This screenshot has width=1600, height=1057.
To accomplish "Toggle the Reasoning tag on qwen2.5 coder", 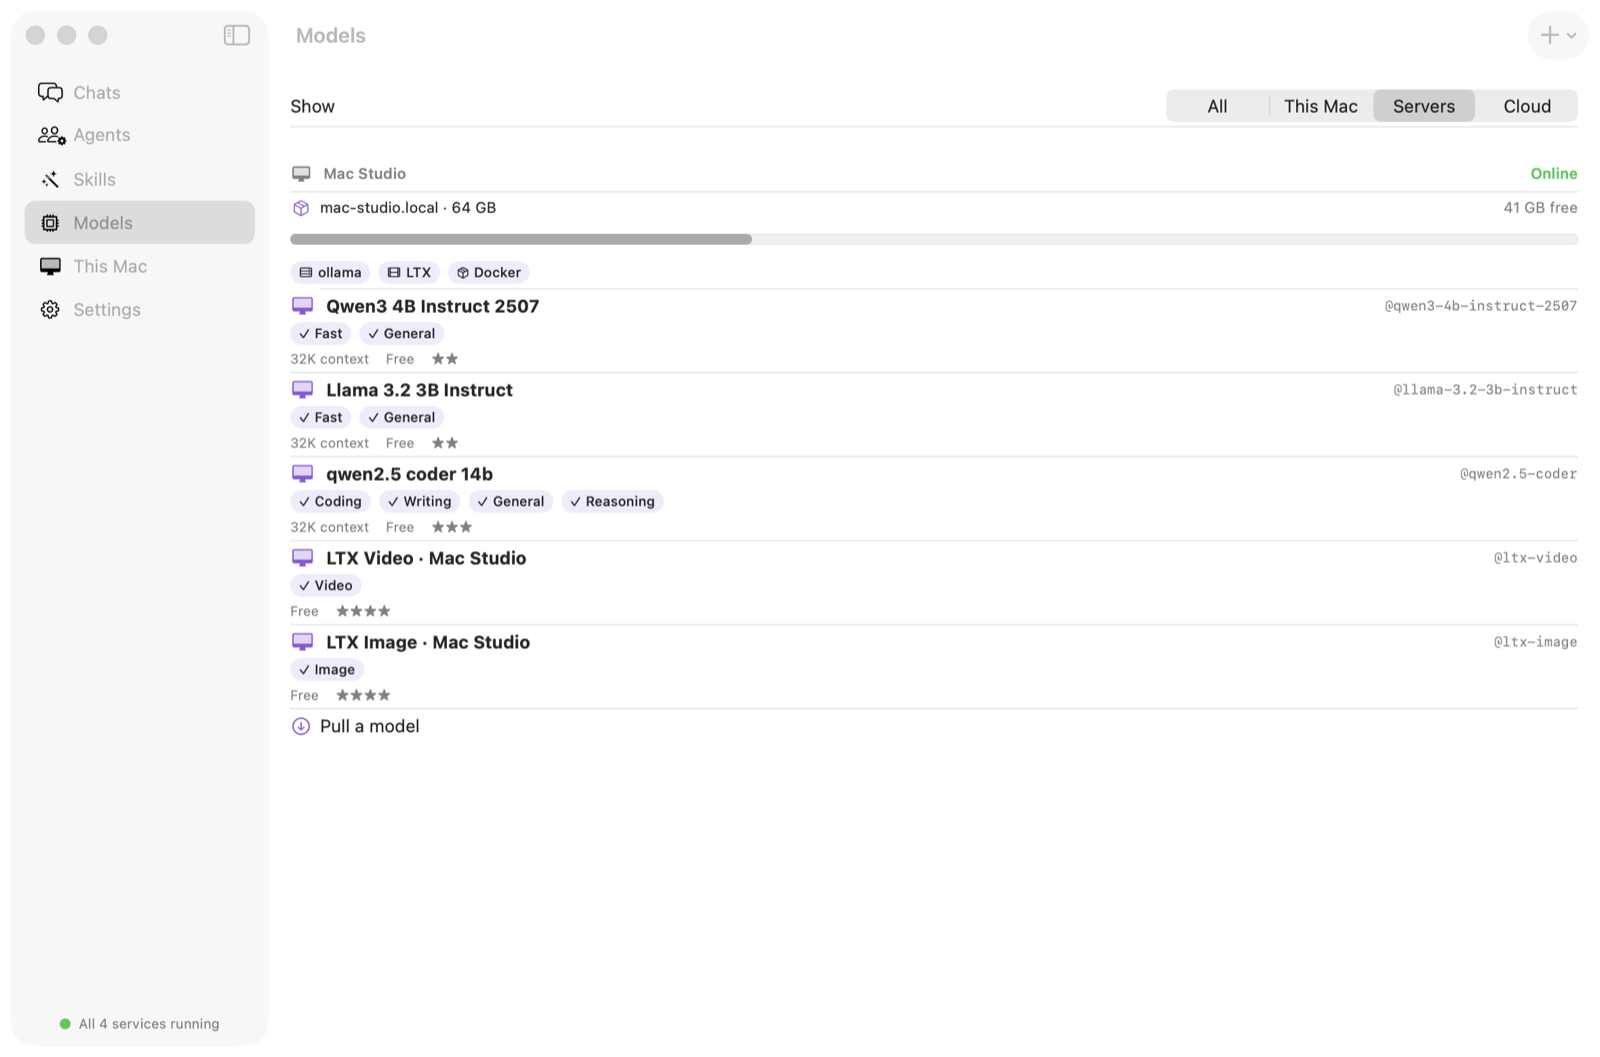I will [x=612, y=502].
